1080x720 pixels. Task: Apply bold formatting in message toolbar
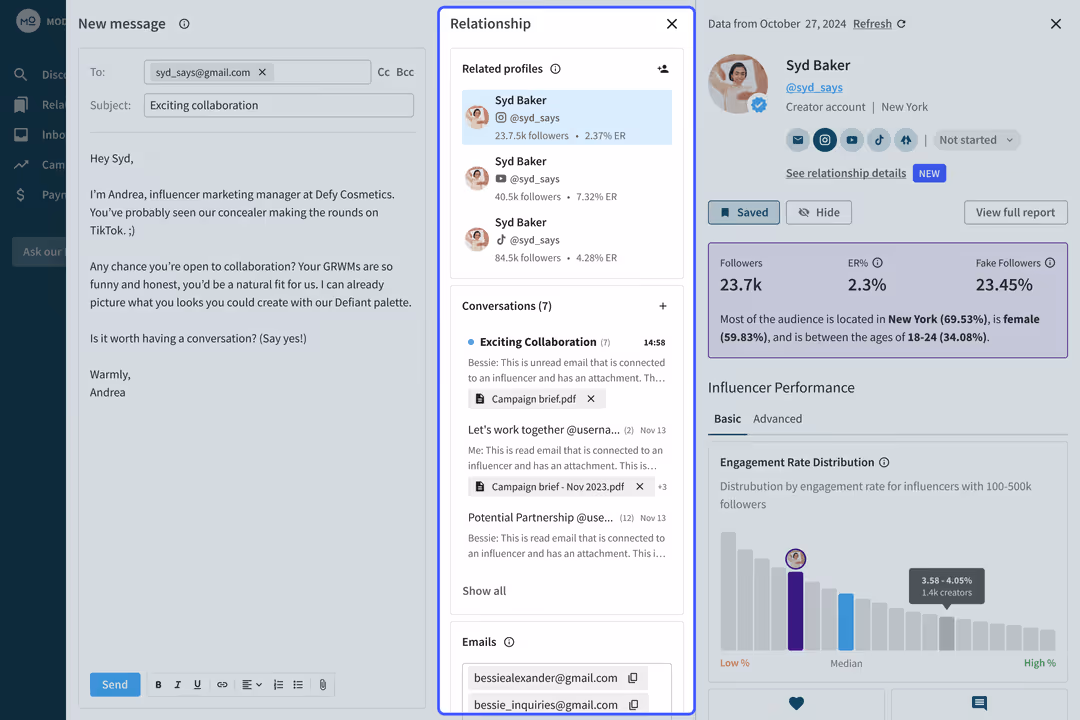[x=158, y=685]
